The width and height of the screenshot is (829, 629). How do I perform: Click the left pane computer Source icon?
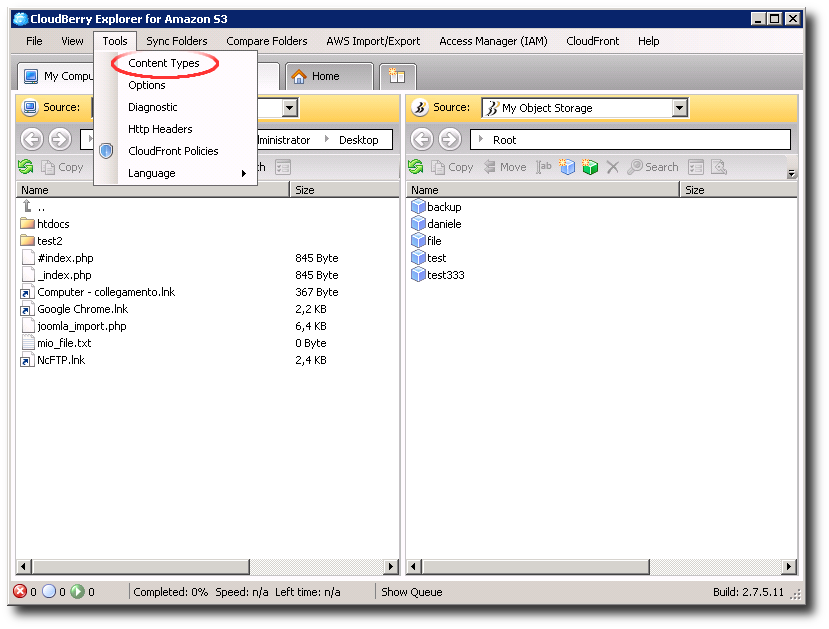30,107
